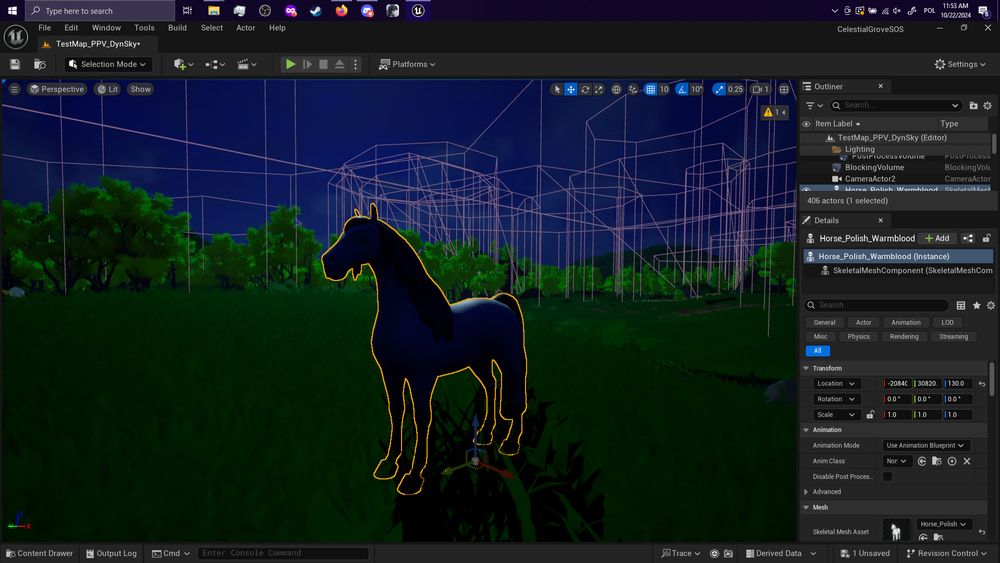Toggle rotation angle snapping

682,89
